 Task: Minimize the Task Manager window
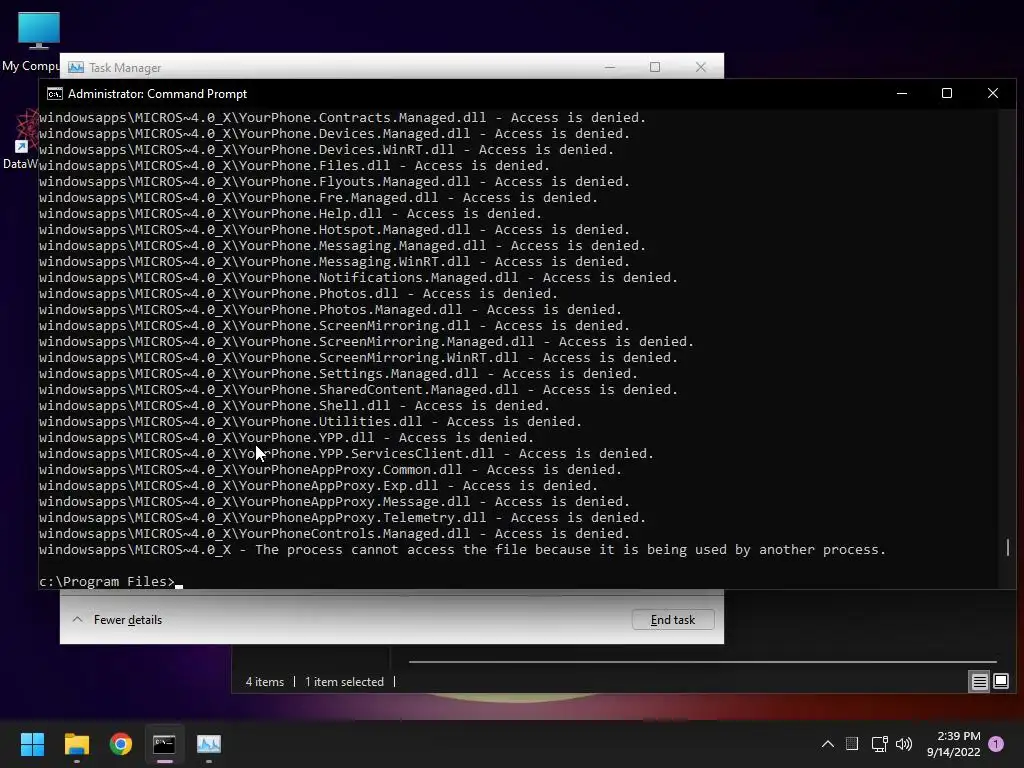tap(610, 67)
